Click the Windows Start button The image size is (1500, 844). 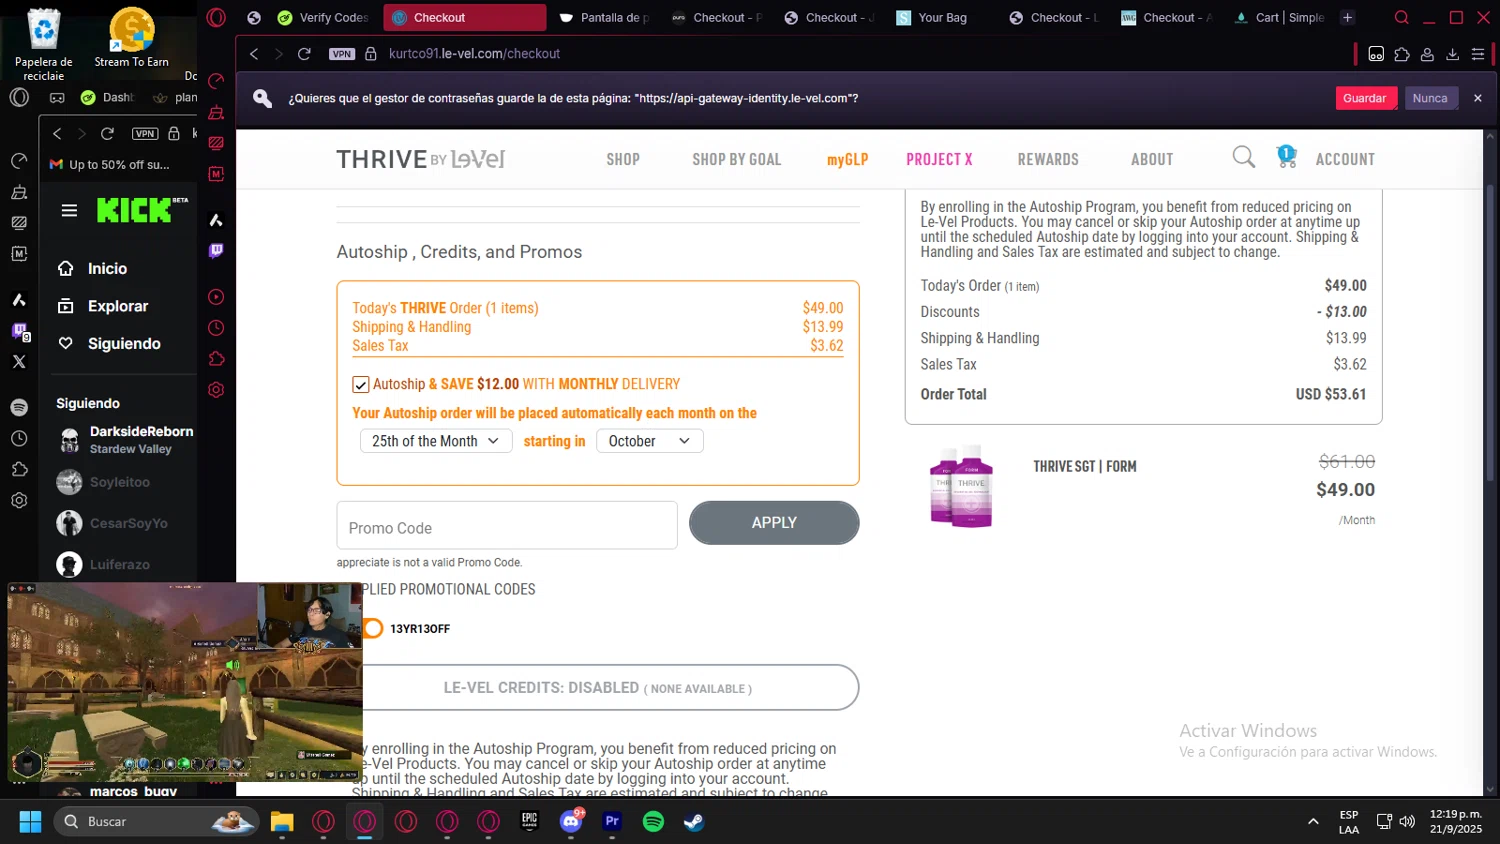pyautogui.click(x=31, y=822)
